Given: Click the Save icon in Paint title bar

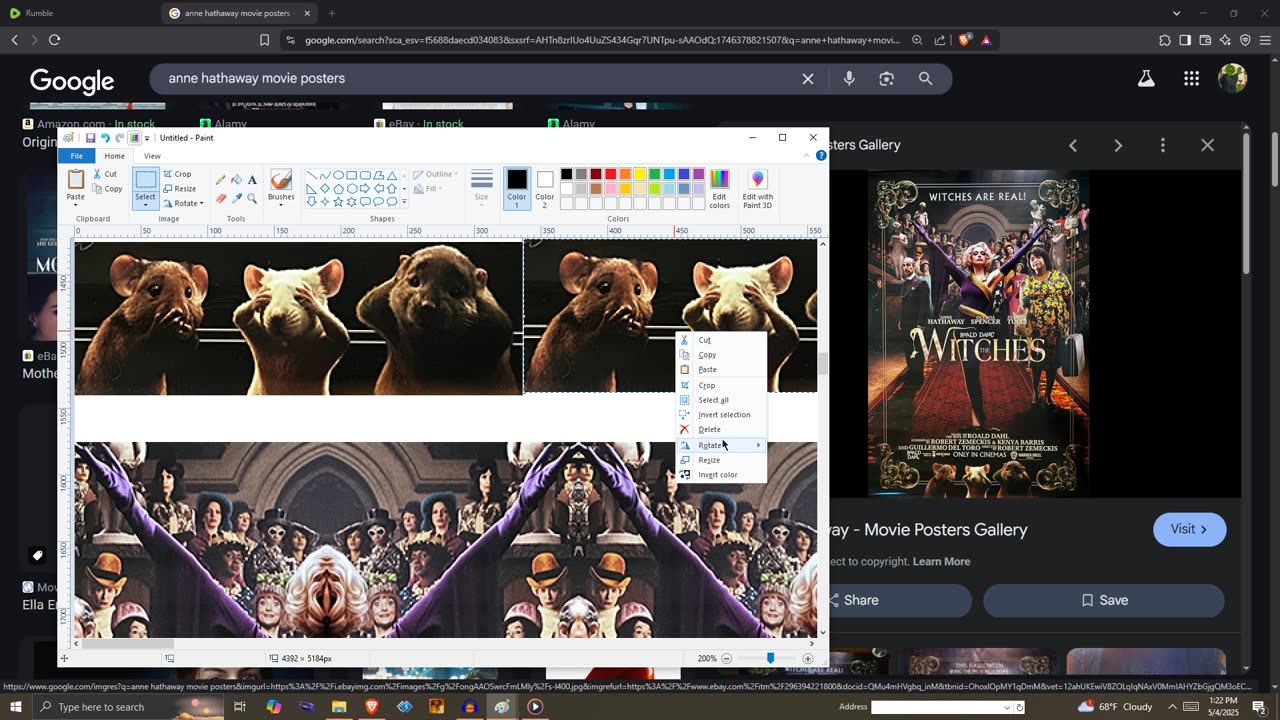Looking at the screenshot, I should [90, 138].
